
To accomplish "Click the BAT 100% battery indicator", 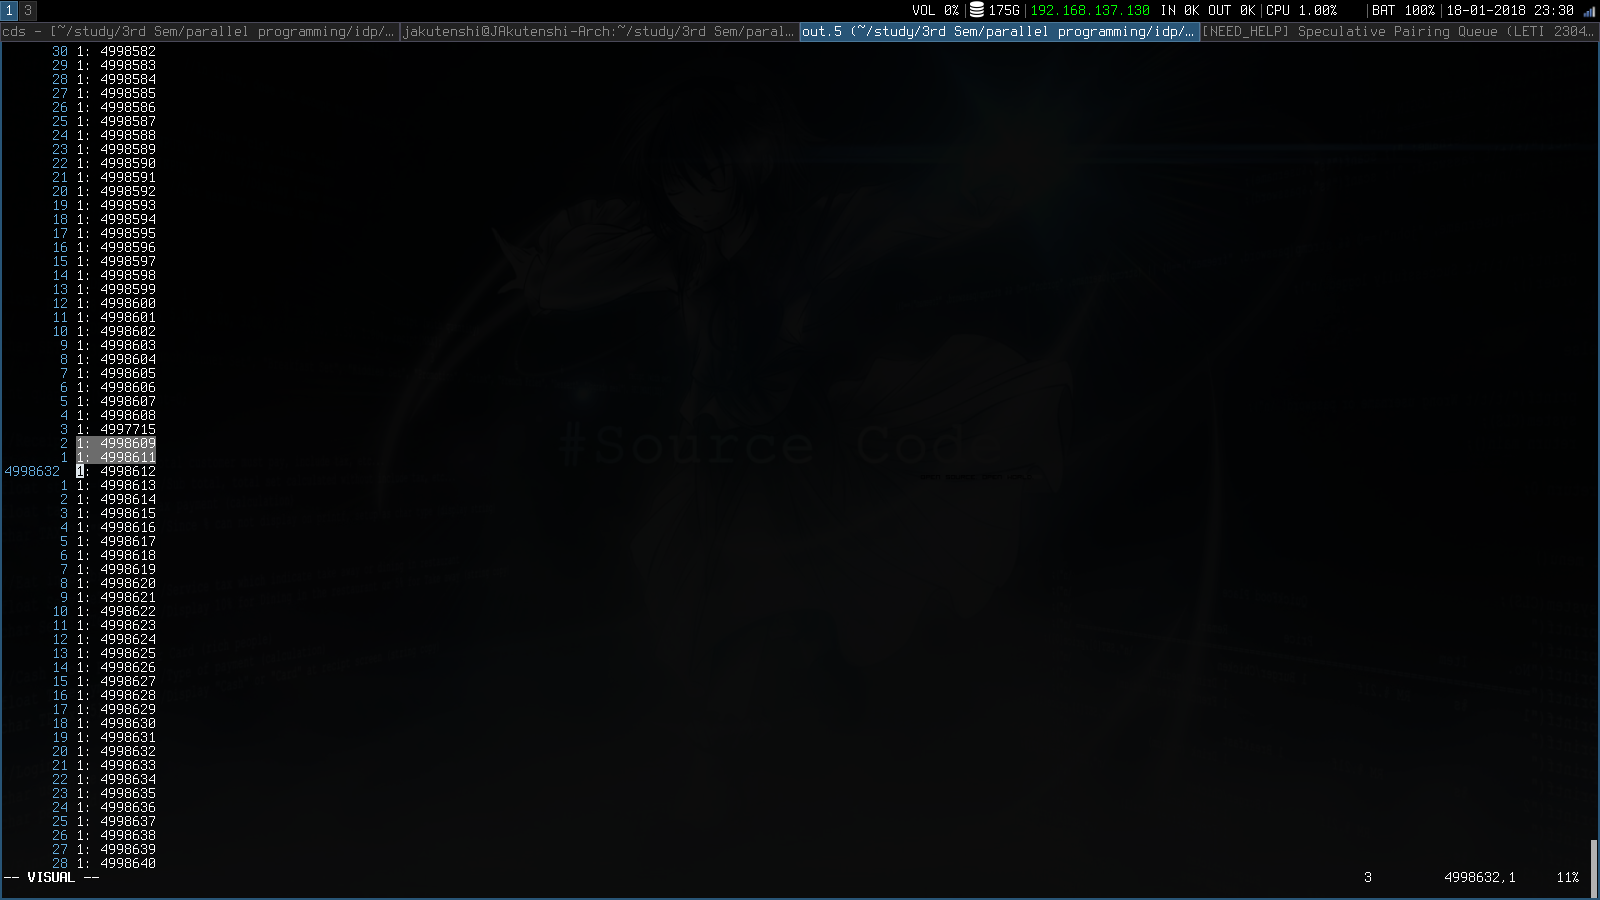I will click(1403, 10).
